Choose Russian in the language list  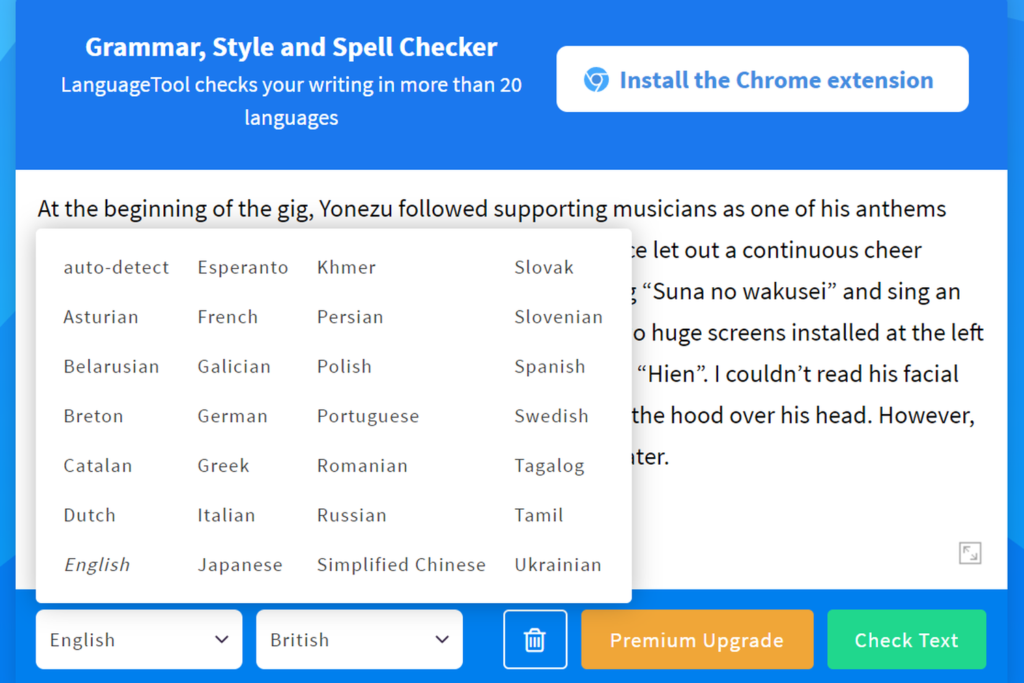click(351, 515)
